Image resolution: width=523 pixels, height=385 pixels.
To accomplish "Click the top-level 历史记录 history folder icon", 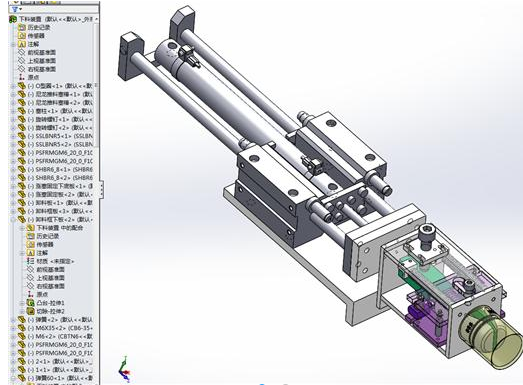I will 22,27.
